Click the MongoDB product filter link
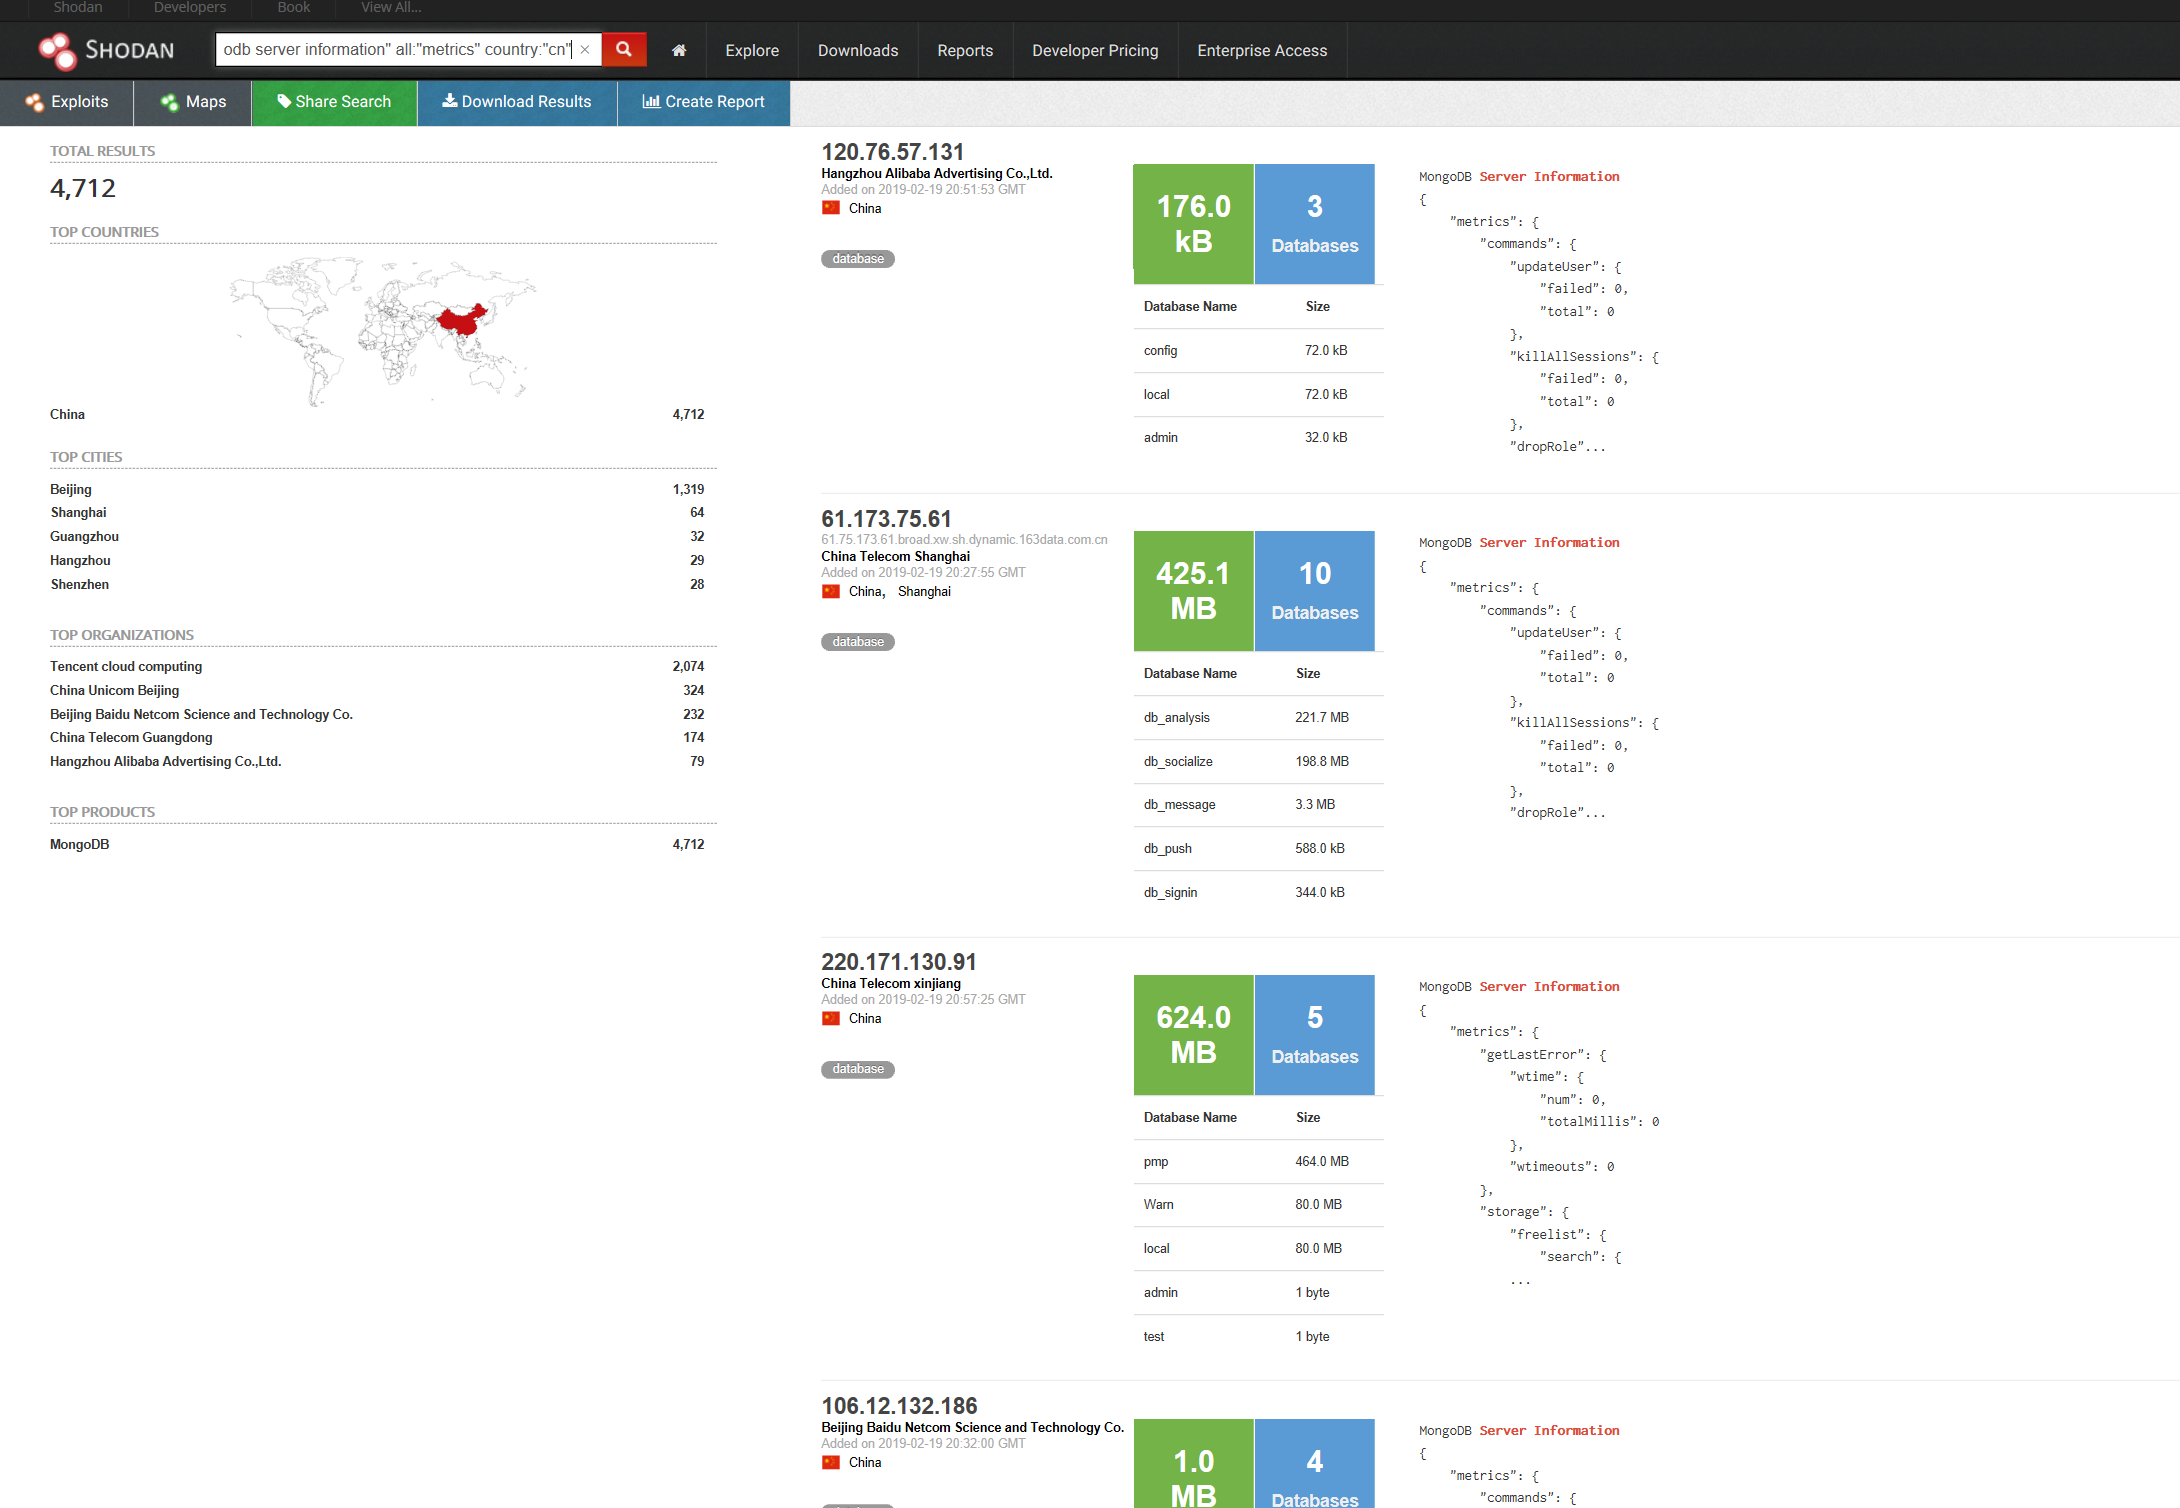This screenshot has width=2180, height=1508. (79, 844)
